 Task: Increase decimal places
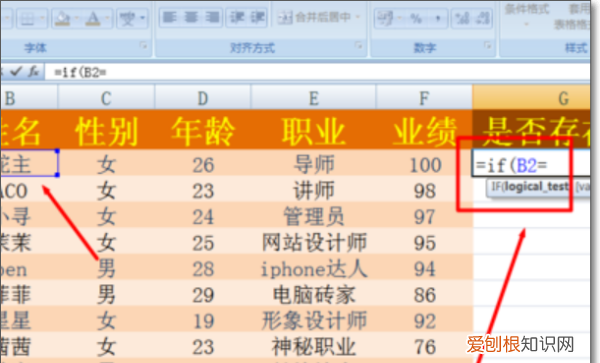(462, 18)
